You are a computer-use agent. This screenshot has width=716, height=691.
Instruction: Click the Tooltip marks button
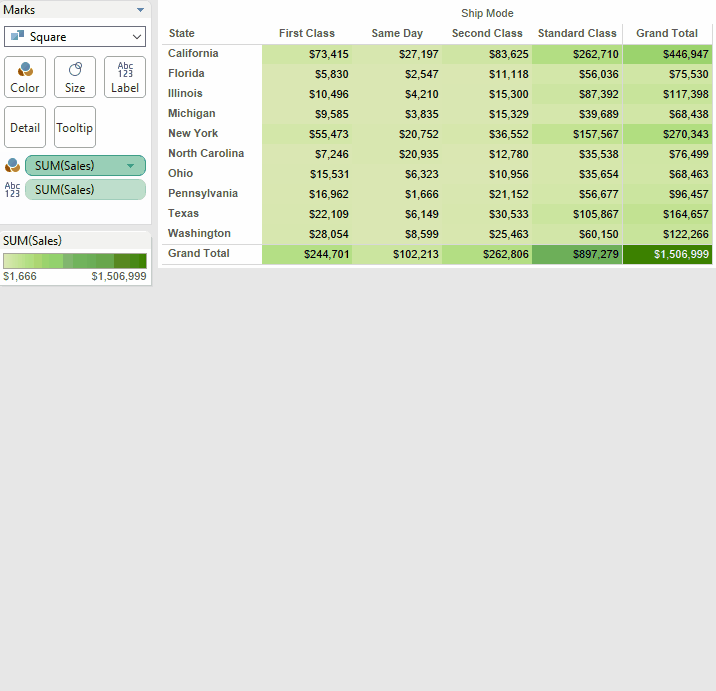75,127
